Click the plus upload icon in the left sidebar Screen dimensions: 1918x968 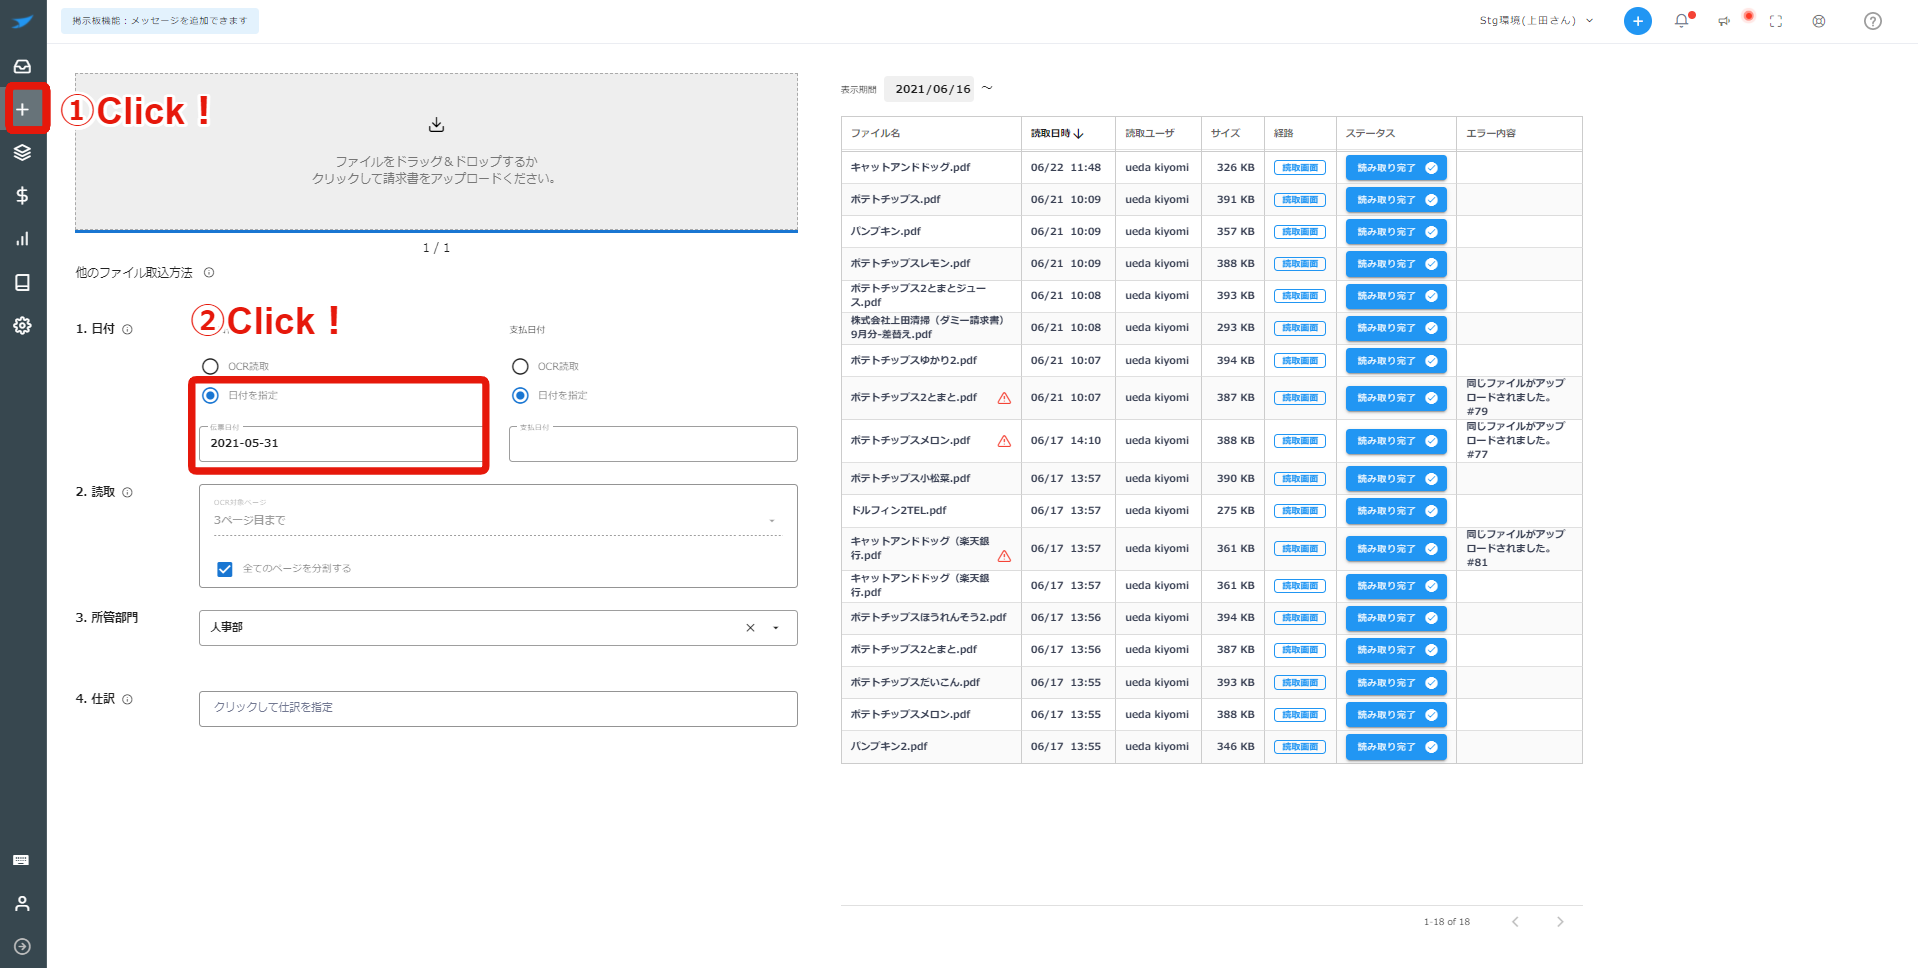click(22, 109)
